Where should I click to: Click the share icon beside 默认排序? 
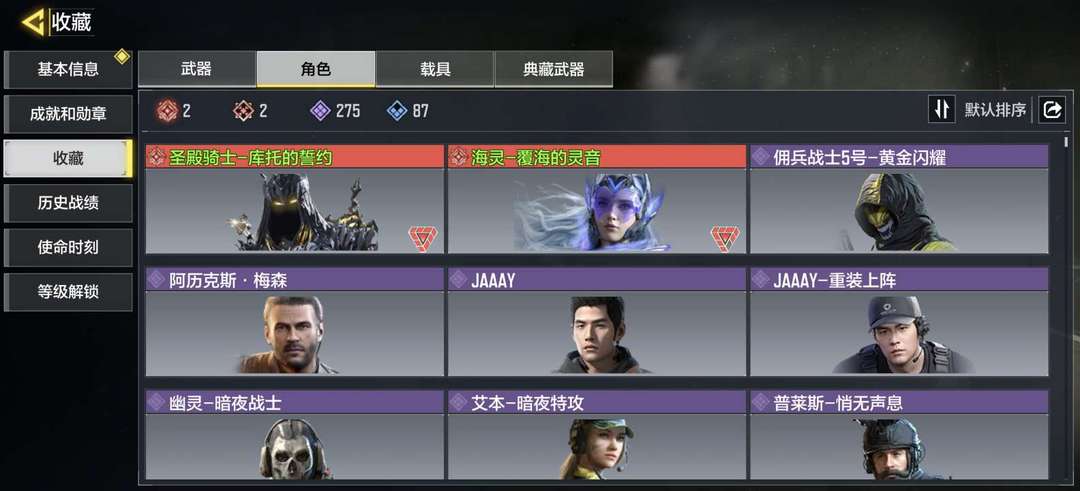tap(1052, 109)
